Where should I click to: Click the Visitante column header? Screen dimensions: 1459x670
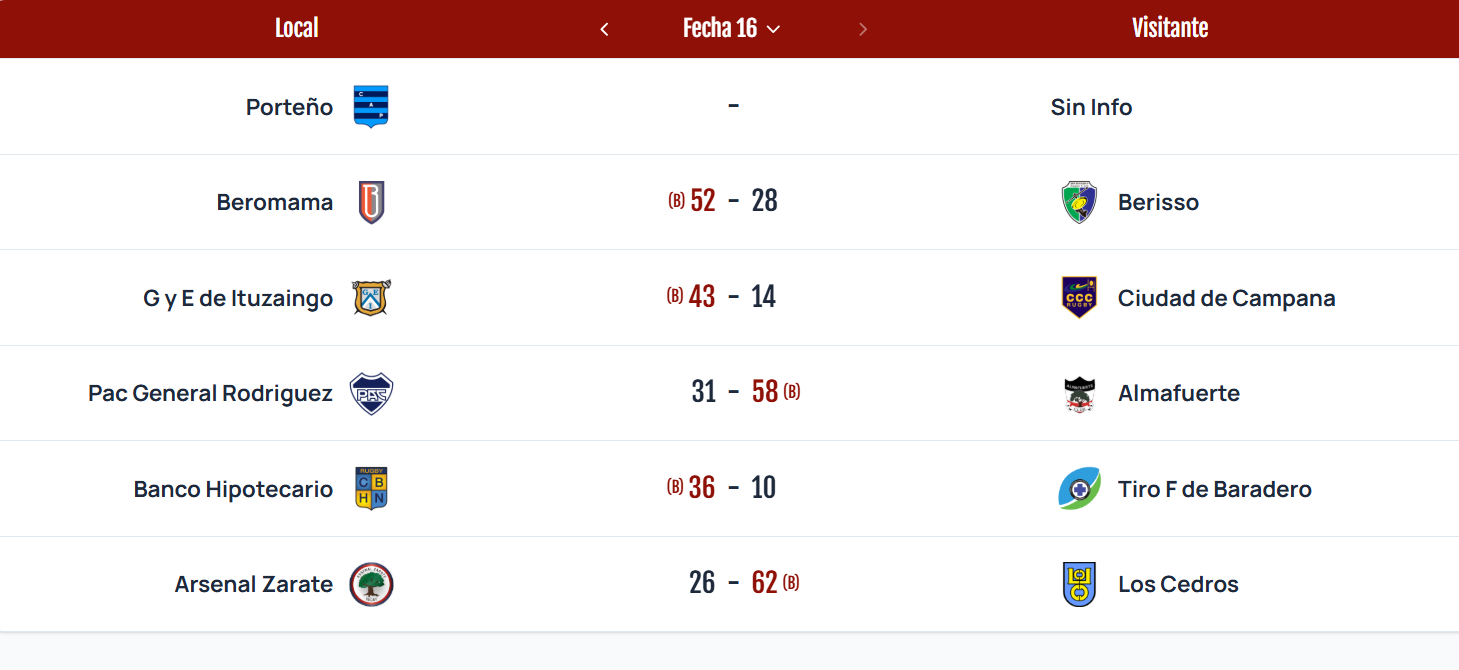tap(1170, 28)
